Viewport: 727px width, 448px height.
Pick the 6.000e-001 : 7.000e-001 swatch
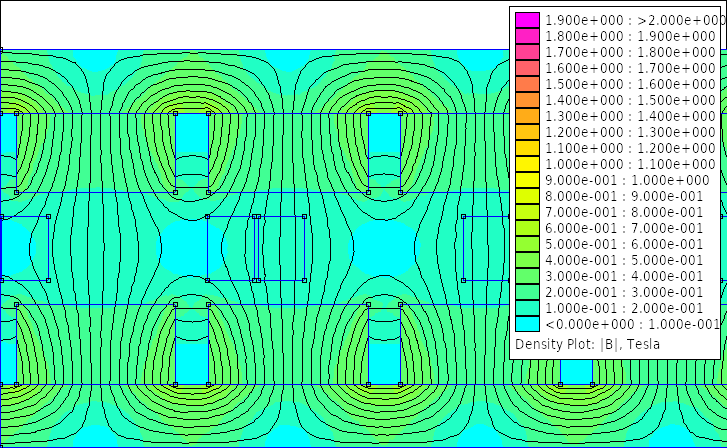527,228
